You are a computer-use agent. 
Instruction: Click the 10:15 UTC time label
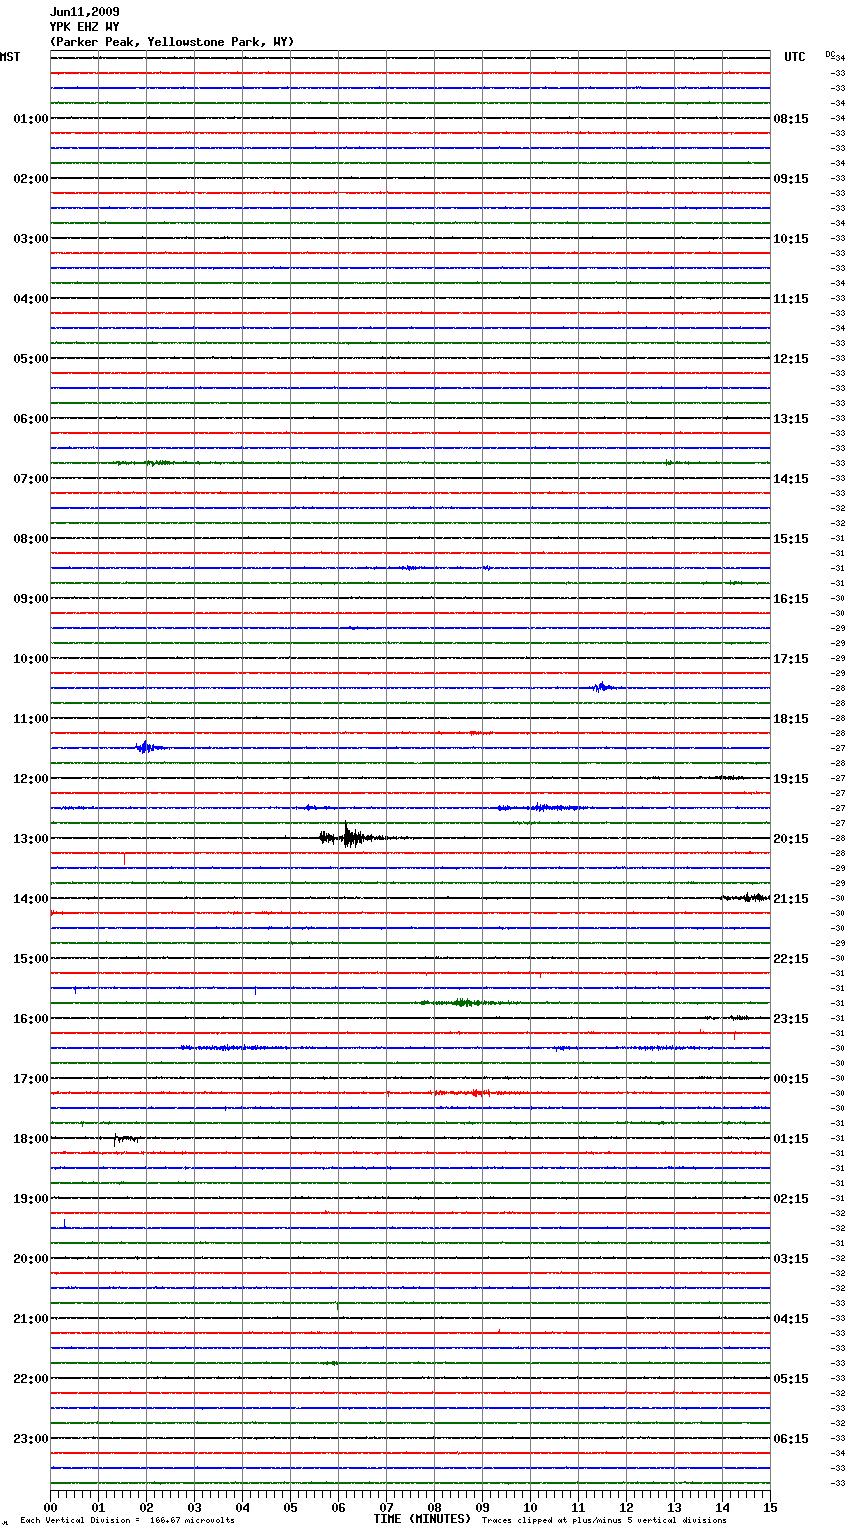point(791,239)
